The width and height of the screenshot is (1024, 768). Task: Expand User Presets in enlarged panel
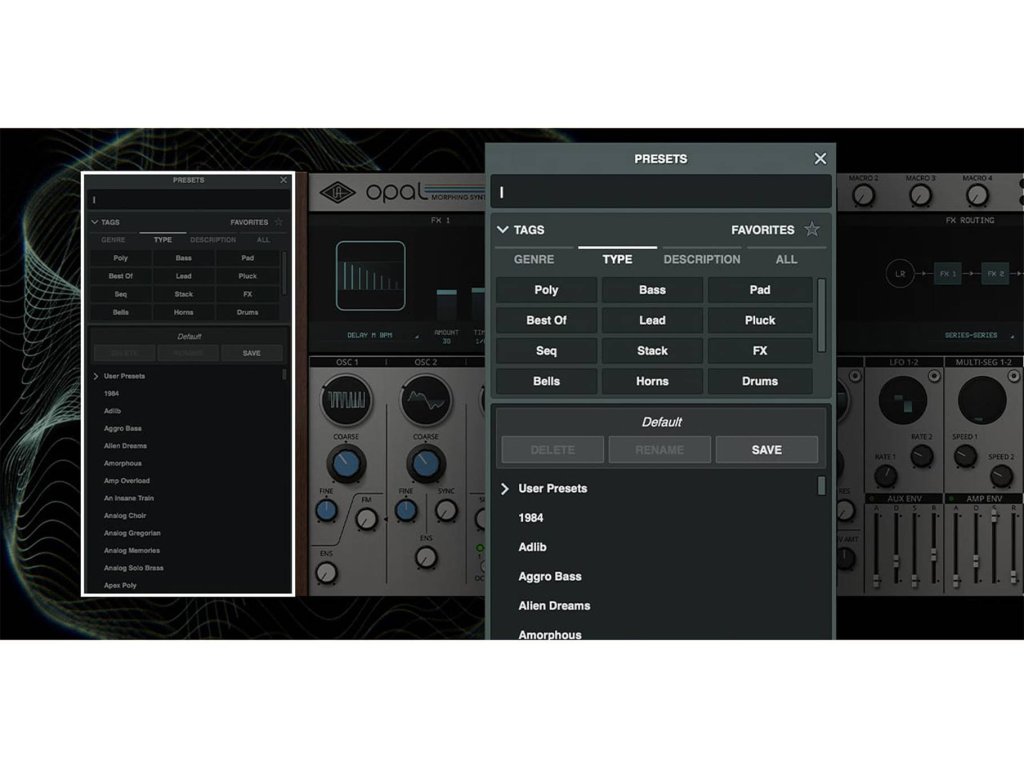504,488
